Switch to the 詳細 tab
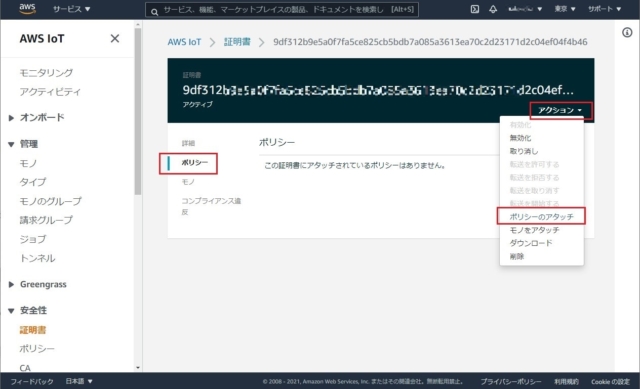 [x=188, y=143]
